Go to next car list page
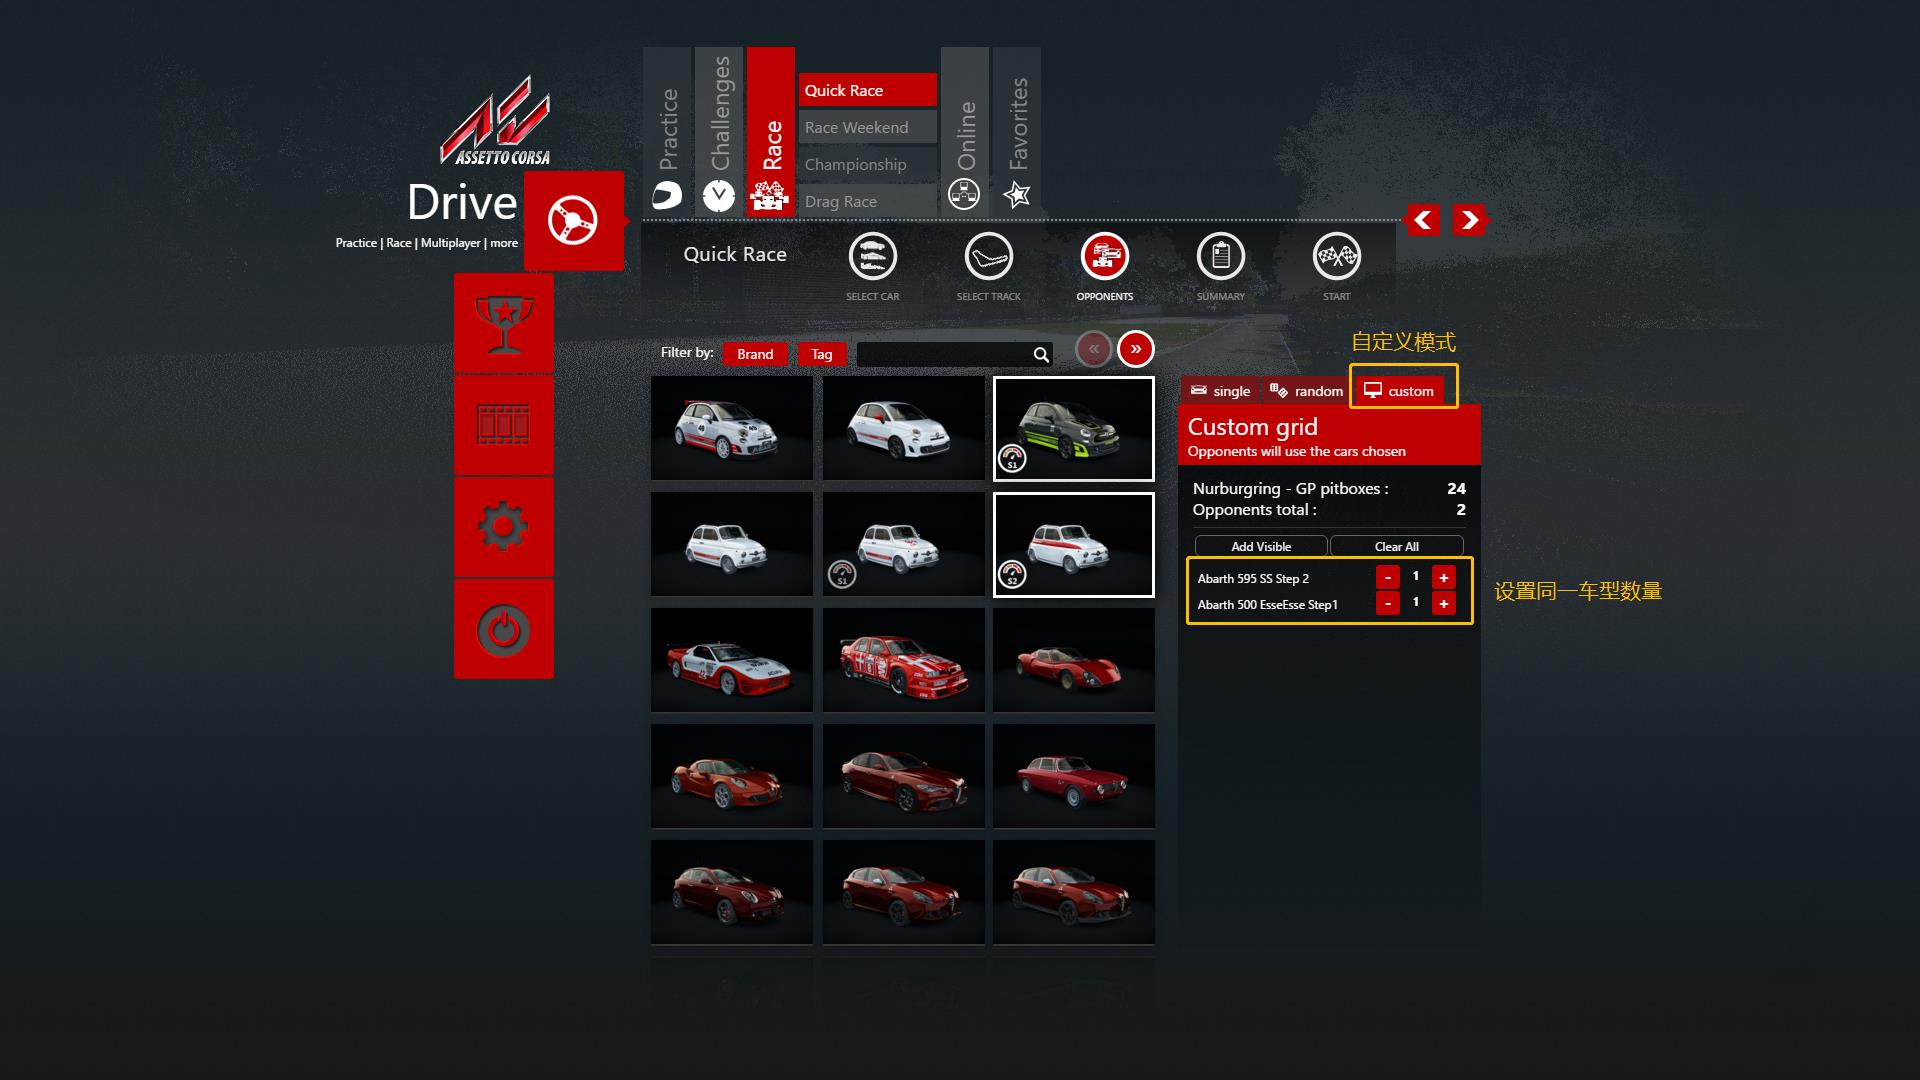The image size is (1920, 1080). coord(1136,349)
